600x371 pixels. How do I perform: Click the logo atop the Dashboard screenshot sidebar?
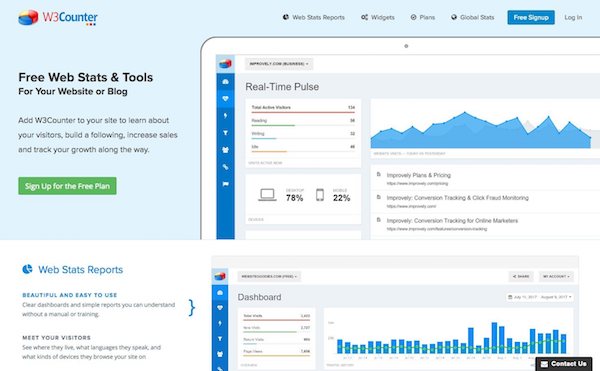click(220, 276)
